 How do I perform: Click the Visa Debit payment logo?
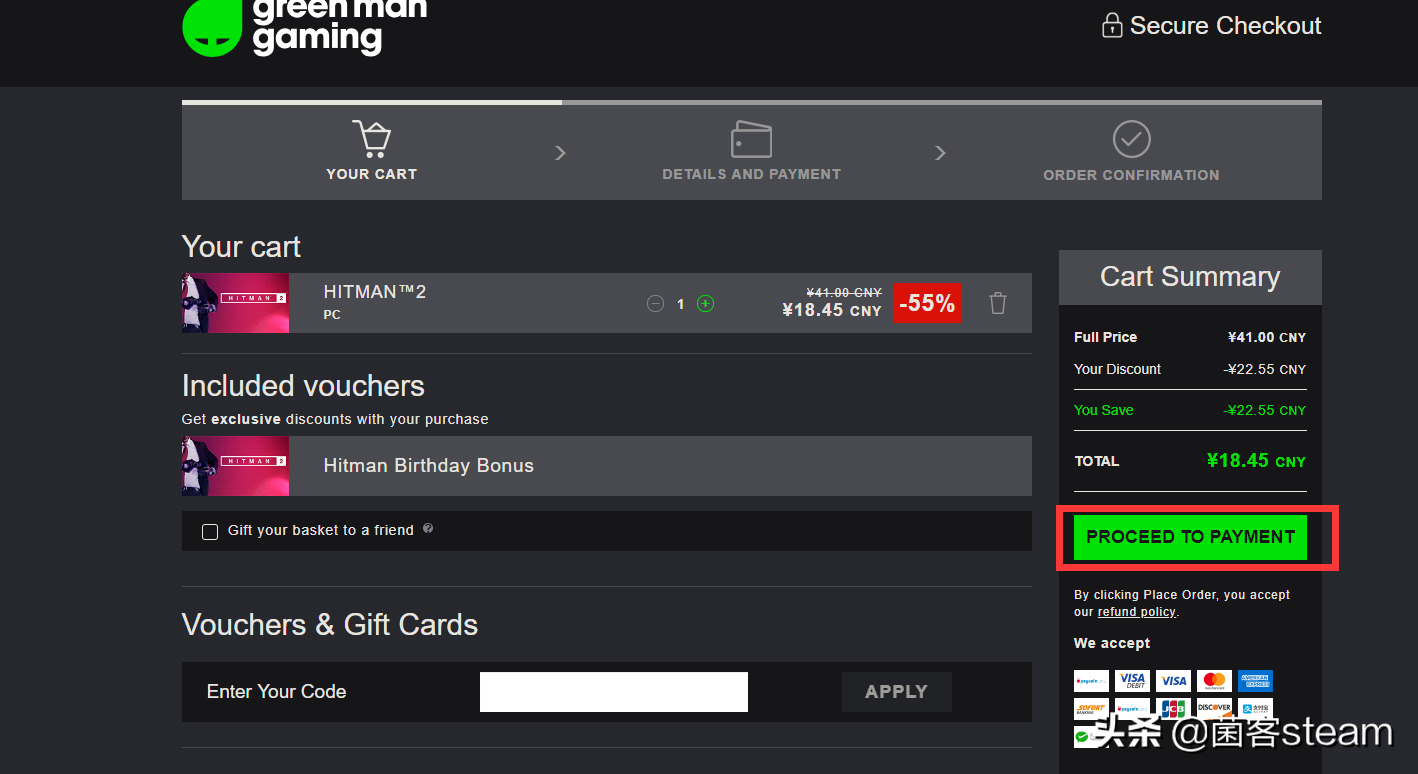pyautogui.click(x=1132, y=681)
